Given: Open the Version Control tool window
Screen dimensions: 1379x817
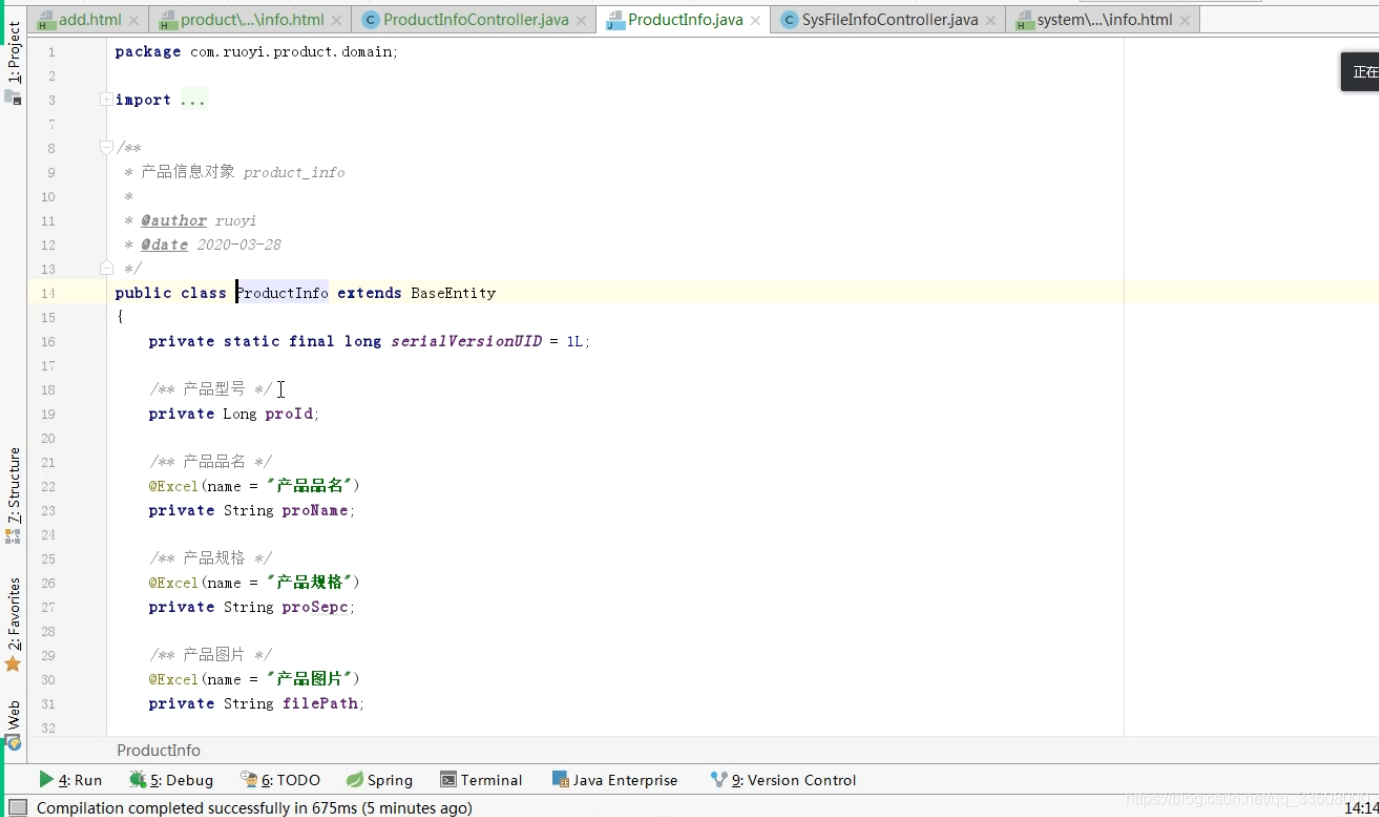Looking at the screenshot, I should tap(783, 780).
